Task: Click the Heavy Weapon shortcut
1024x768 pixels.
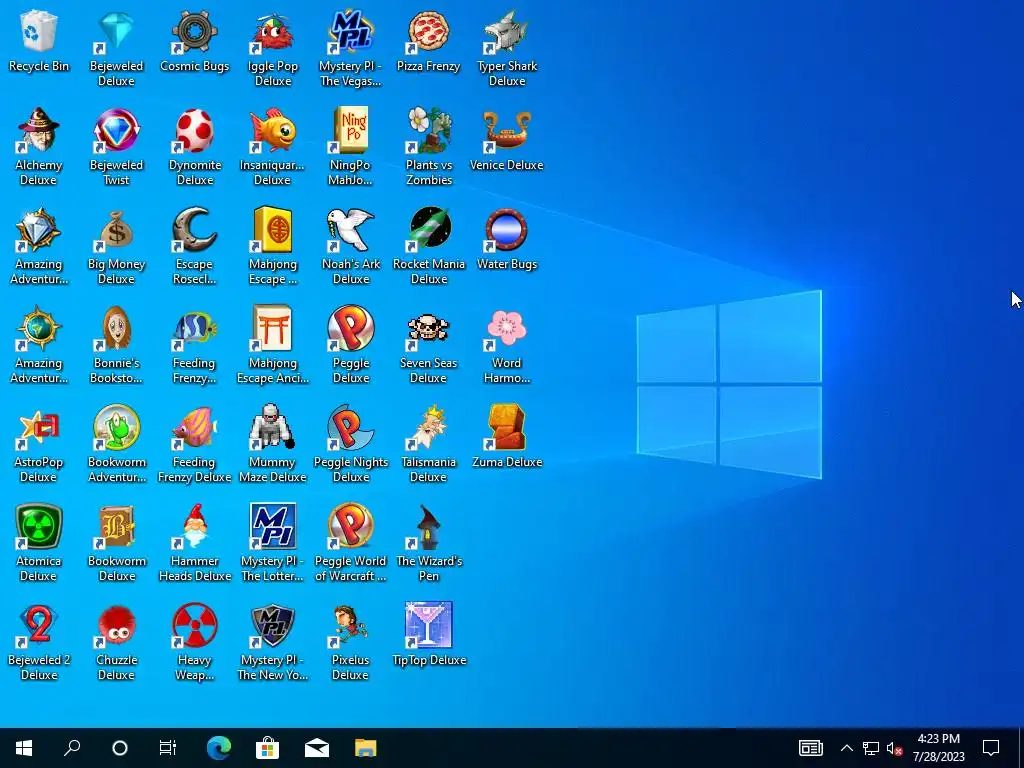Action: (195, 625)
